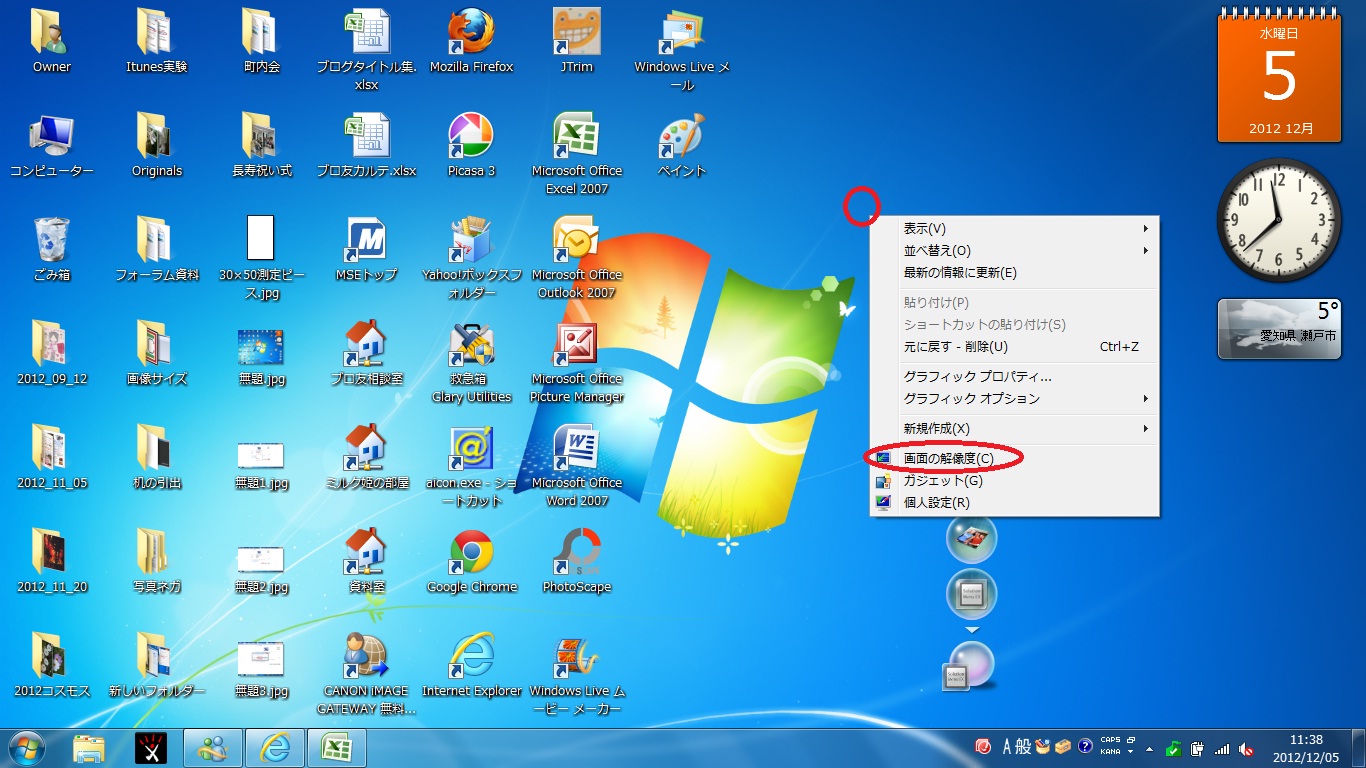This screenshot has width=1366, height=768.
Task: Select the aicon.exe shortcut icon
Action: [x=471, y=467]
